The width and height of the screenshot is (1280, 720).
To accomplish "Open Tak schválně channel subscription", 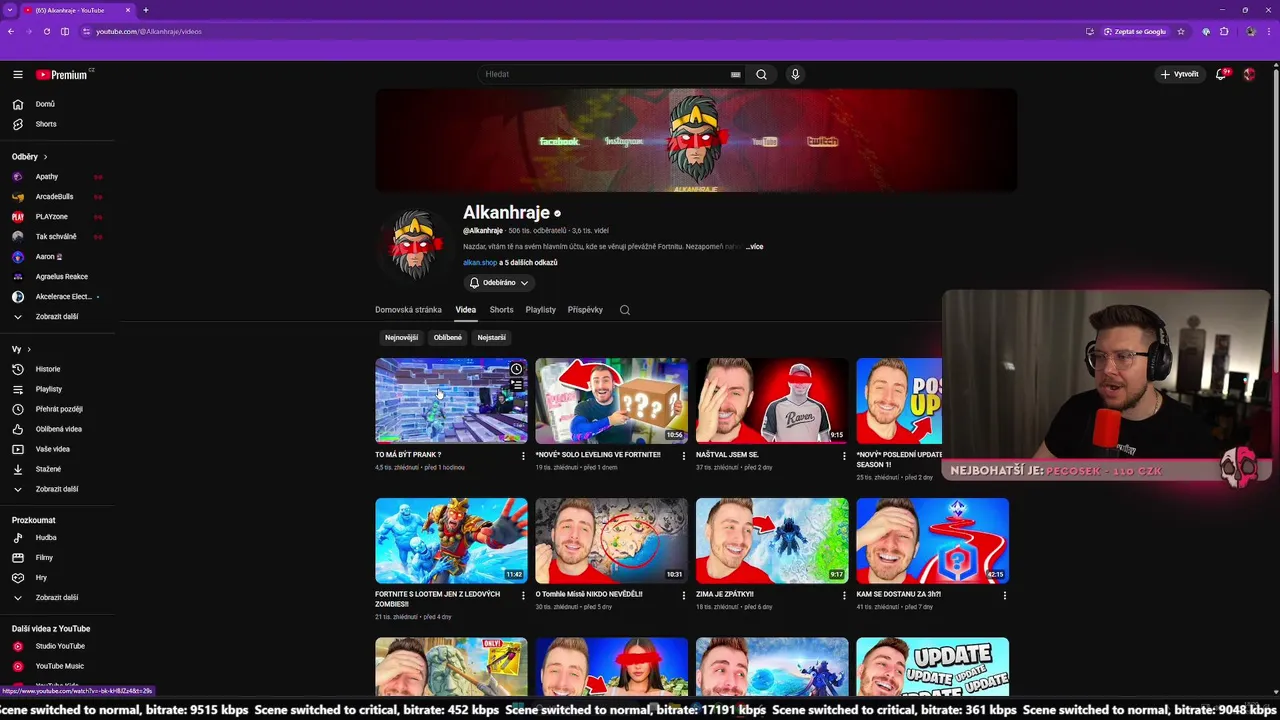I will [57, 237].
